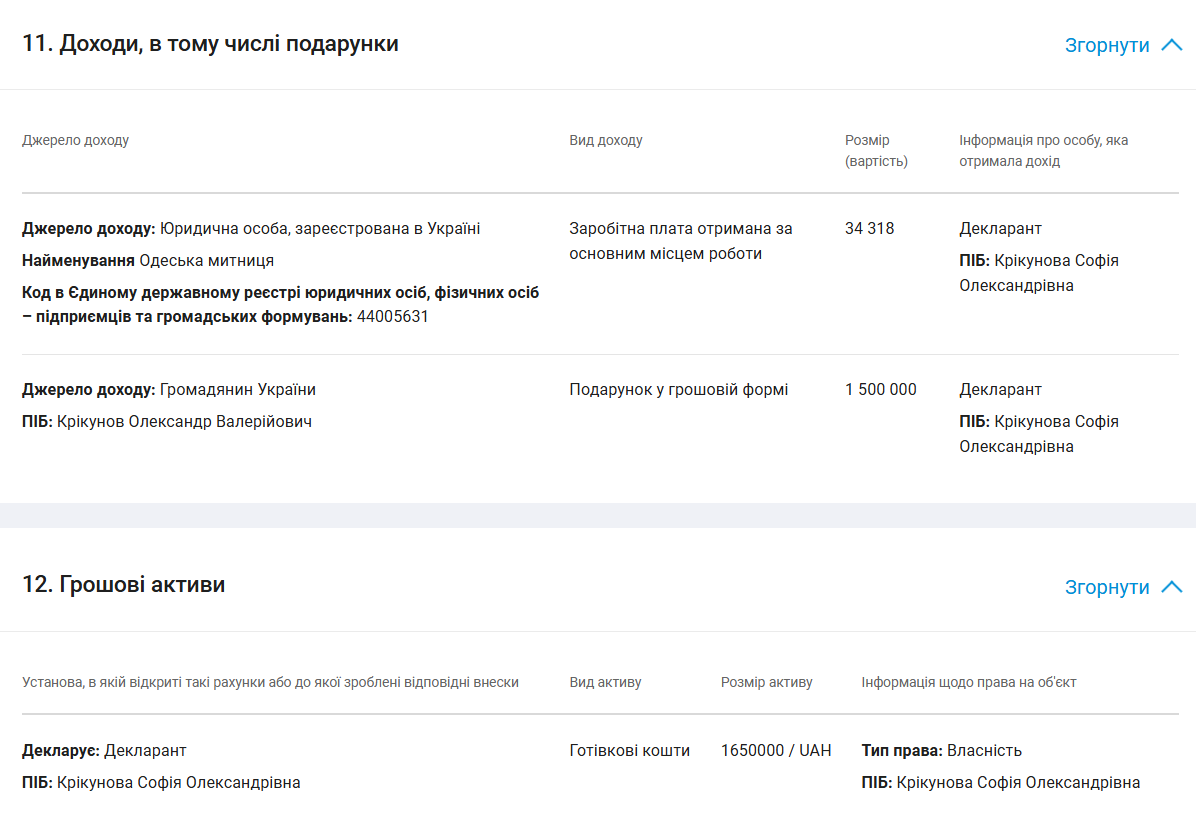Screen dimensions: 1196x834
Task: Click the Вид активу column header
Action: coord(605,682)
